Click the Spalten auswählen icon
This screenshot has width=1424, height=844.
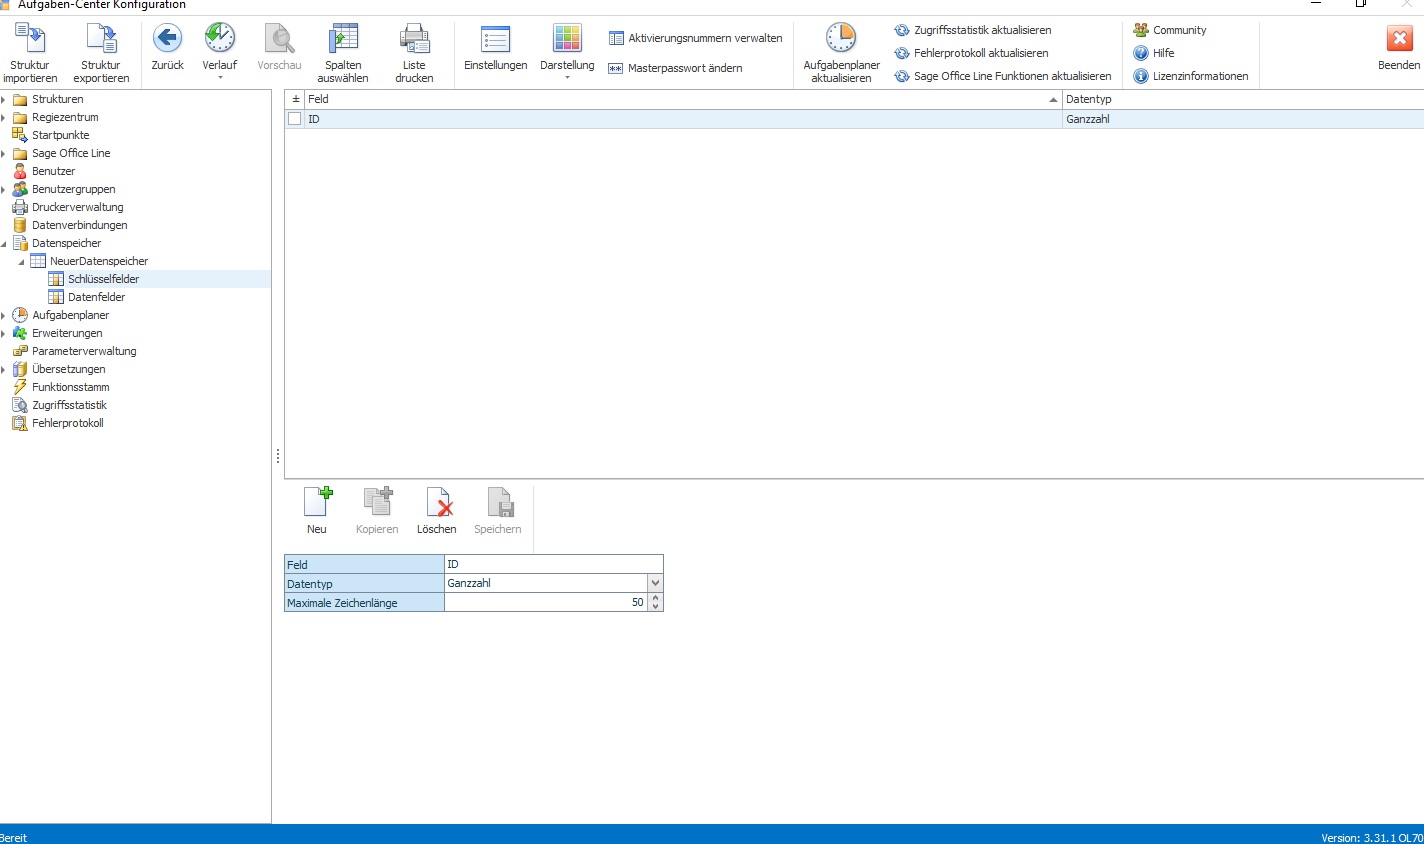point(343,39)
